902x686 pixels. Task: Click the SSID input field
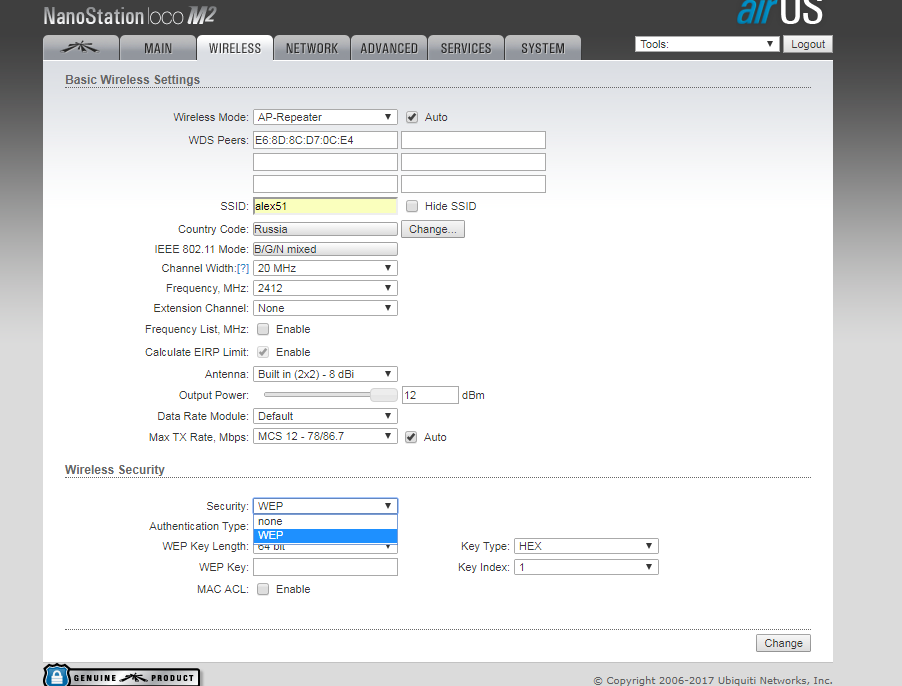[x=325, y=206]
